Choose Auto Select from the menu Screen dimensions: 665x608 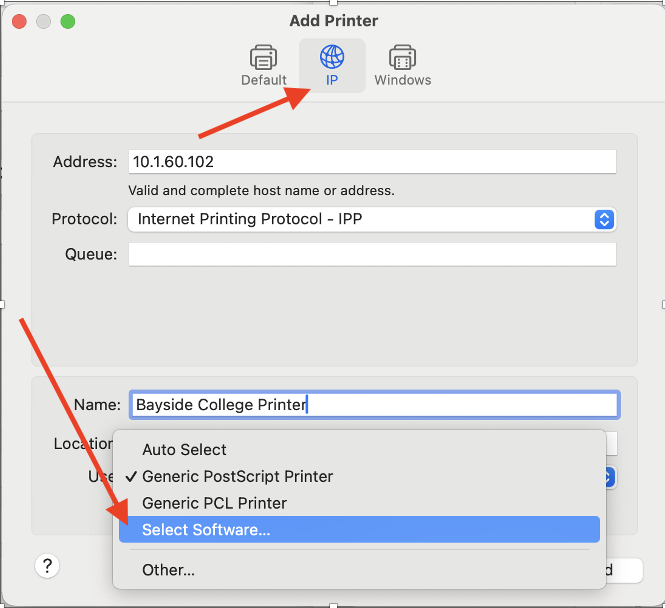click(x=184, y=450)
